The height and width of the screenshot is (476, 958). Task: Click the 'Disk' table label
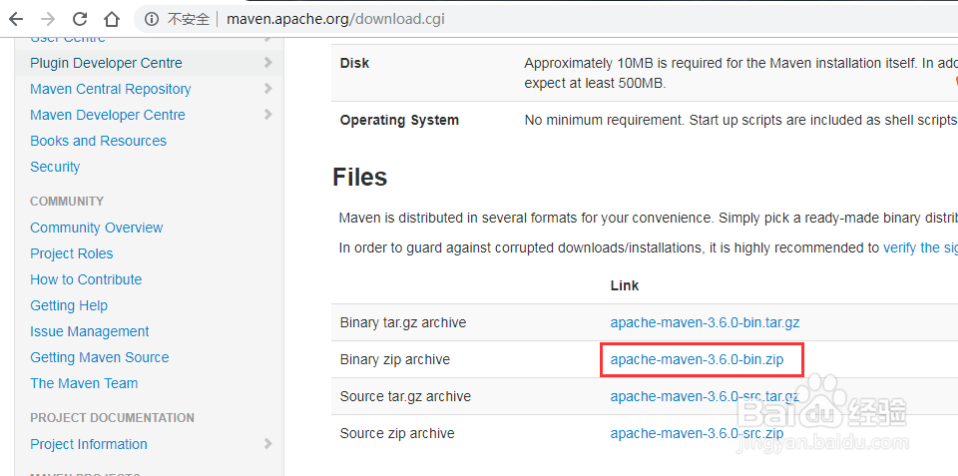(x=354, y=63)
